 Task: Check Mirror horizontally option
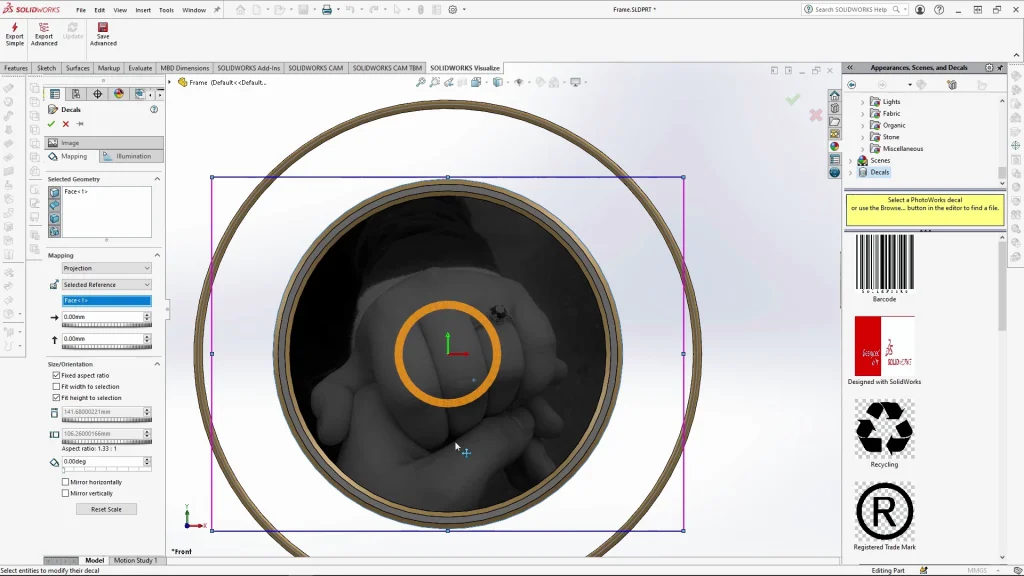66,482
